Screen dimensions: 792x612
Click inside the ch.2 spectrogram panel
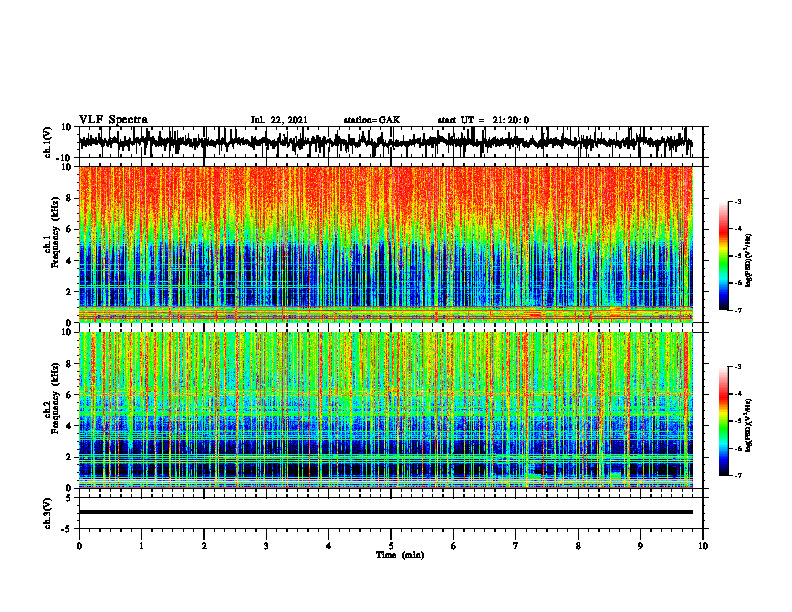(x=385, y=410)
